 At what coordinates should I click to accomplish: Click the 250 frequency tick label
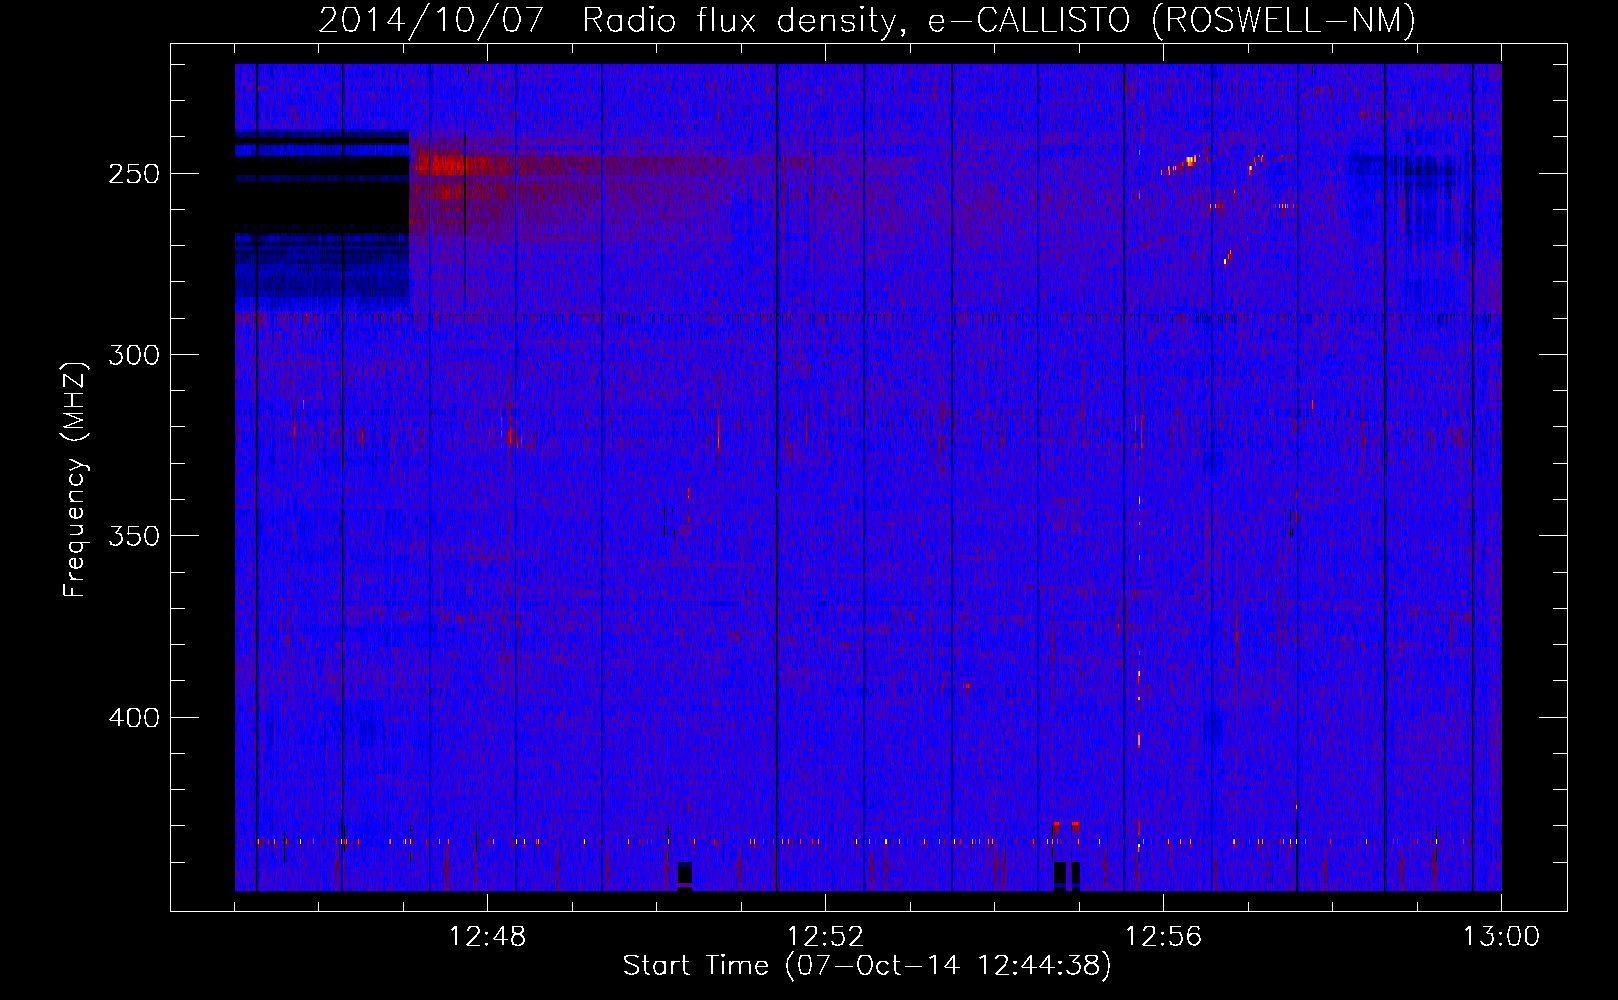tap(134, 174)
